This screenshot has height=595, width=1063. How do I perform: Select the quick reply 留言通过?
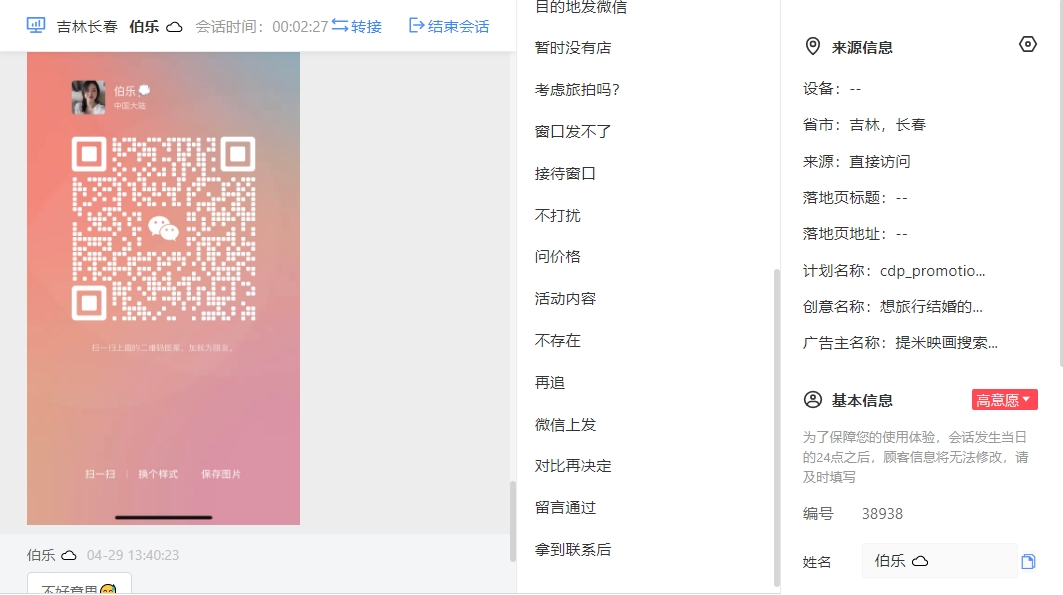pyautogui.click(x=565, y=508)
